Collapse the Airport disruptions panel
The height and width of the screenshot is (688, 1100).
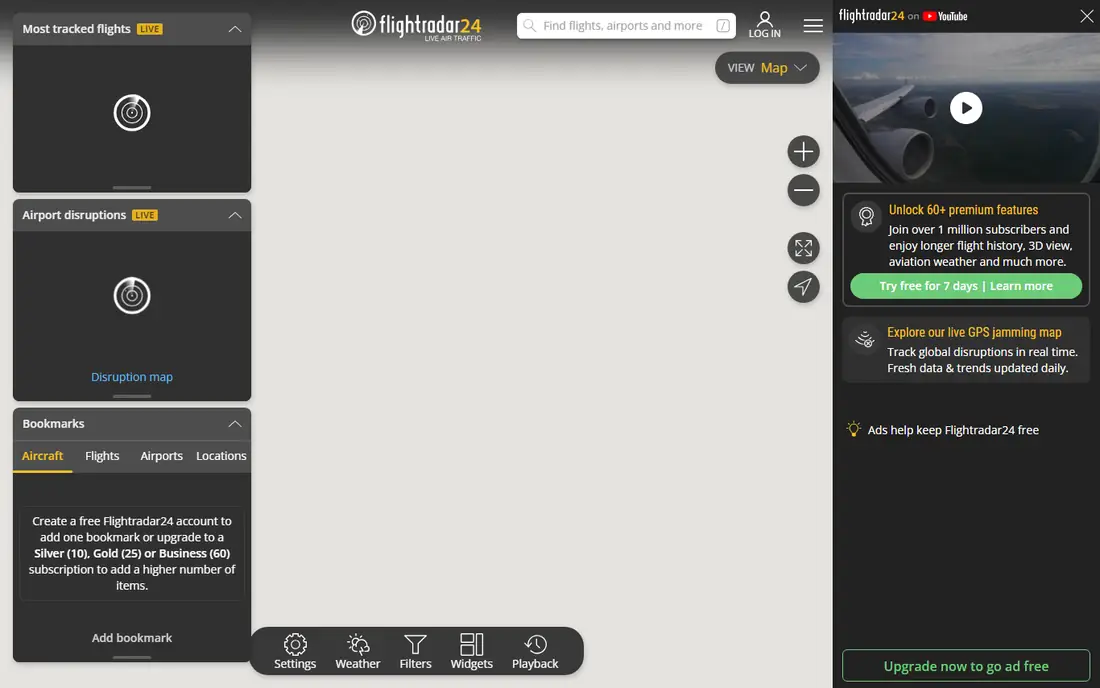235,215
